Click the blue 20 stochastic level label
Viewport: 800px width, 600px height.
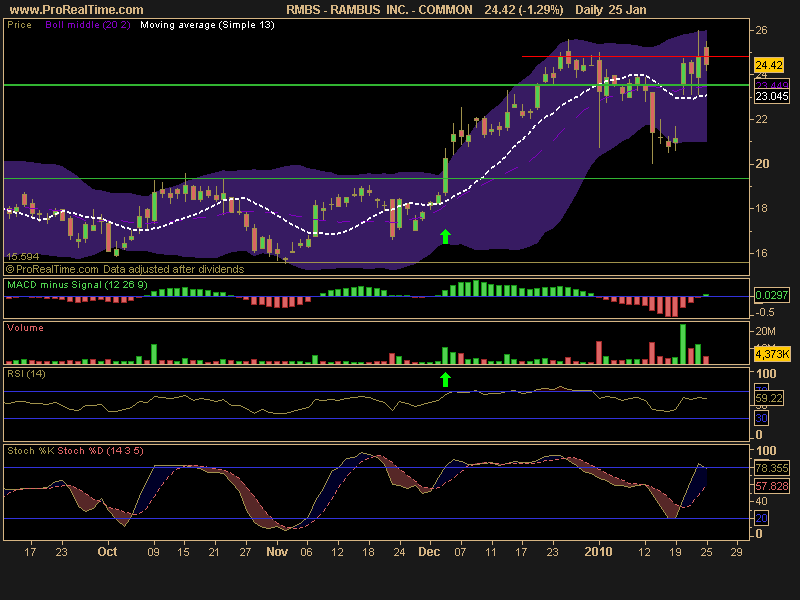pyautogui.click(x=761, y=518)
